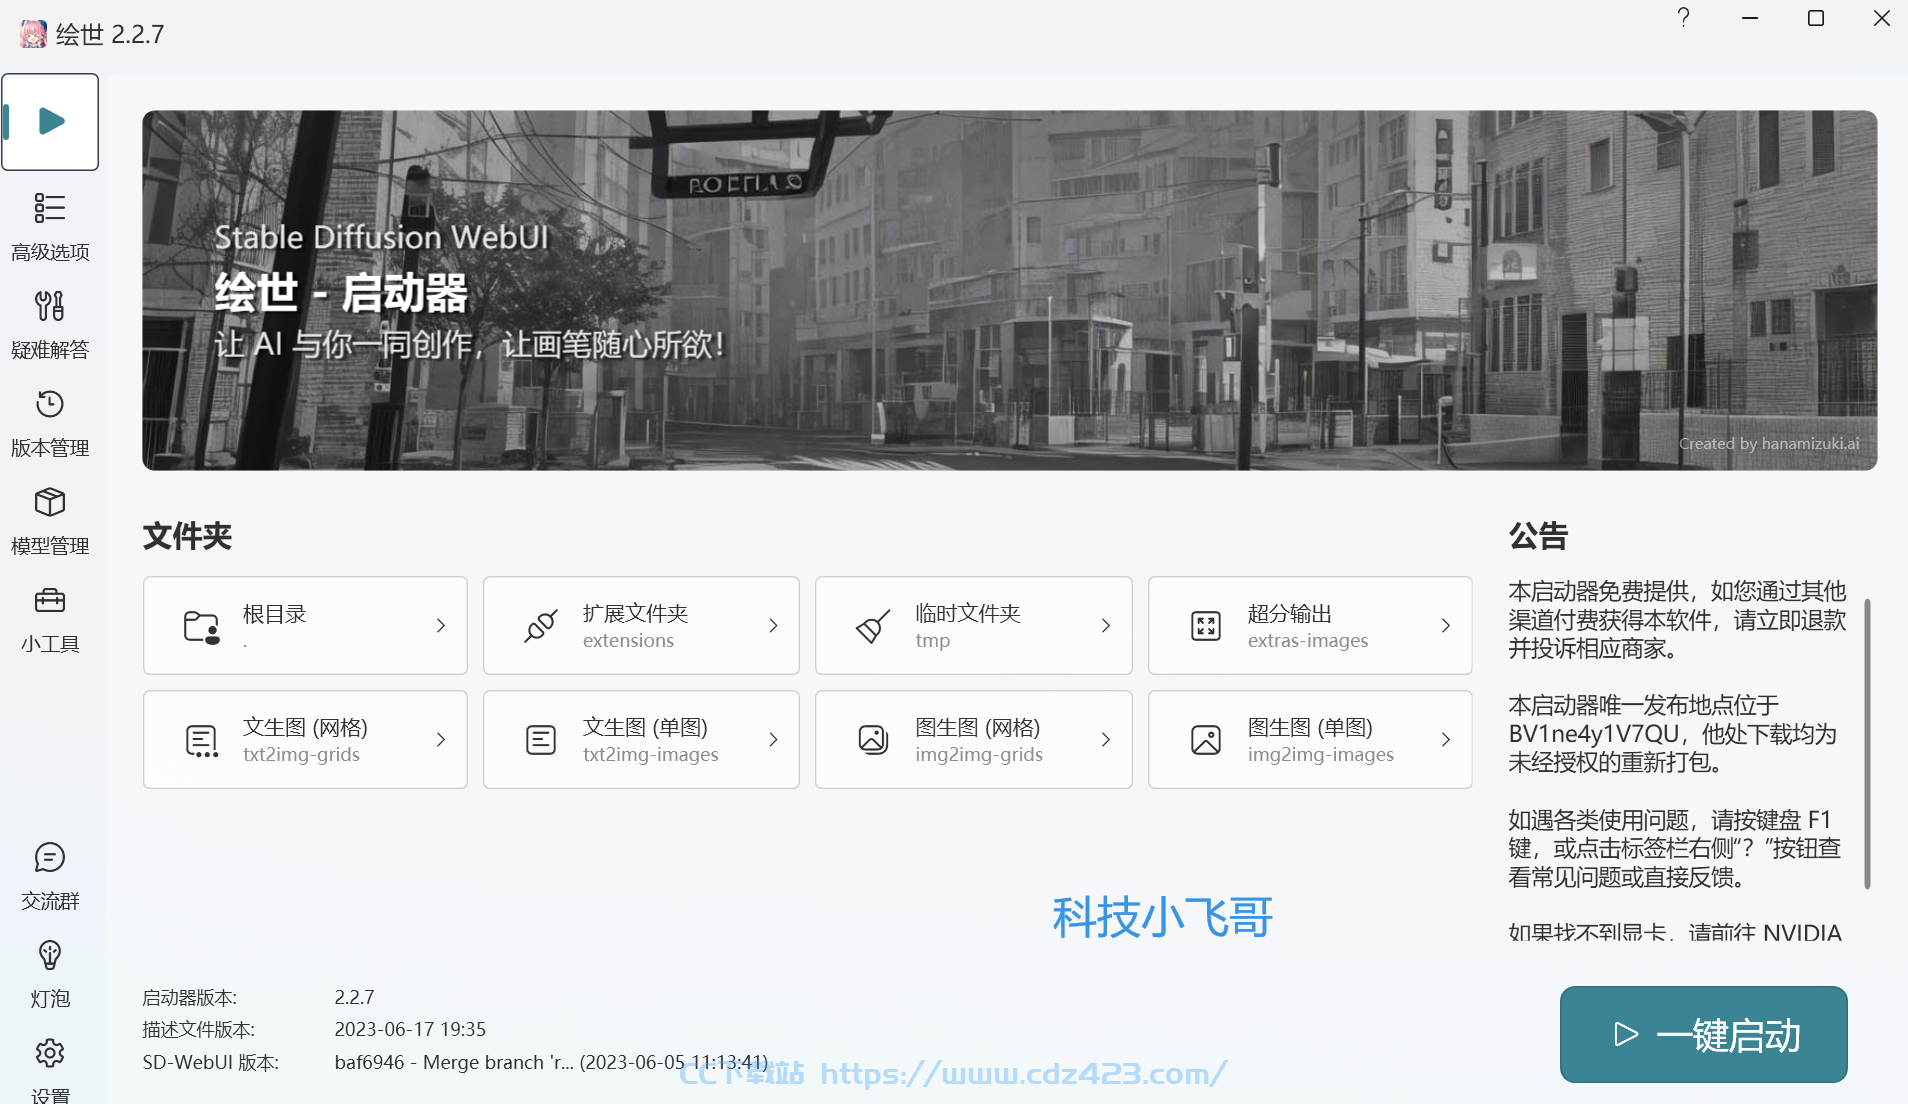This screenshot has height=1104, width=1908.
Task: Open 版本管理 version management tab
Action: pos(50,423)
